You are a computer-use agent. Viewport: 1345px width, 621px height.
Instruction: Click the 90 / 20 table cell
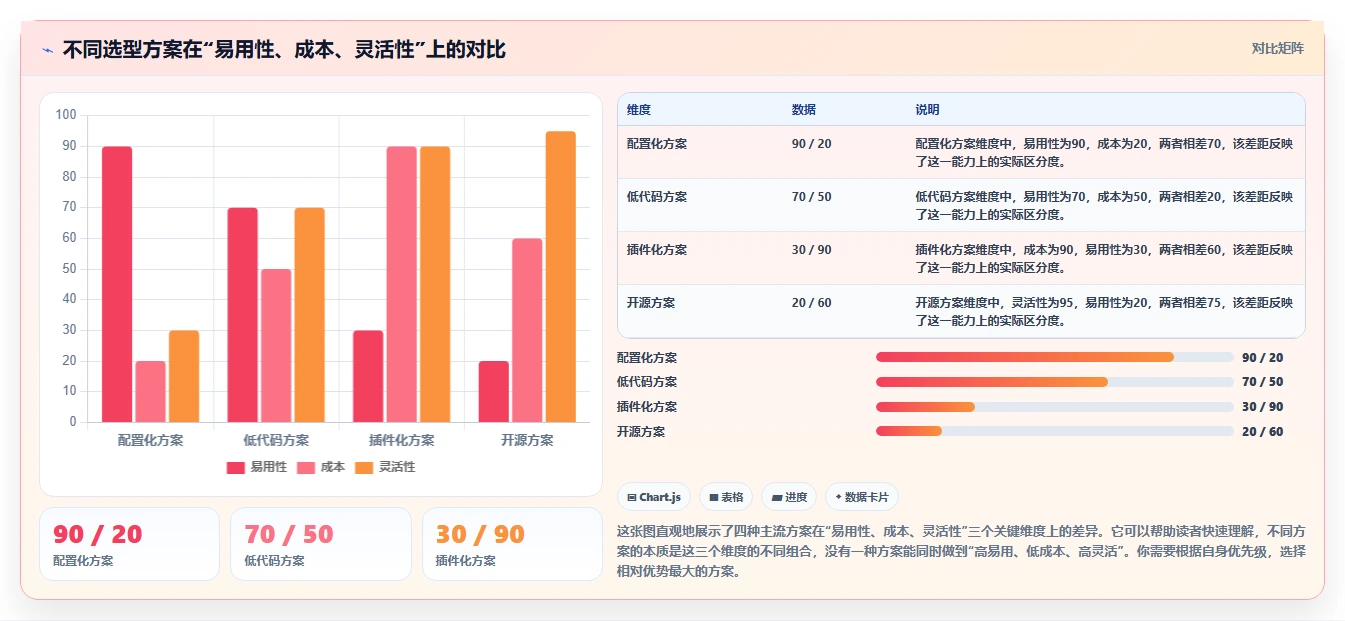[x=811, y=144]
